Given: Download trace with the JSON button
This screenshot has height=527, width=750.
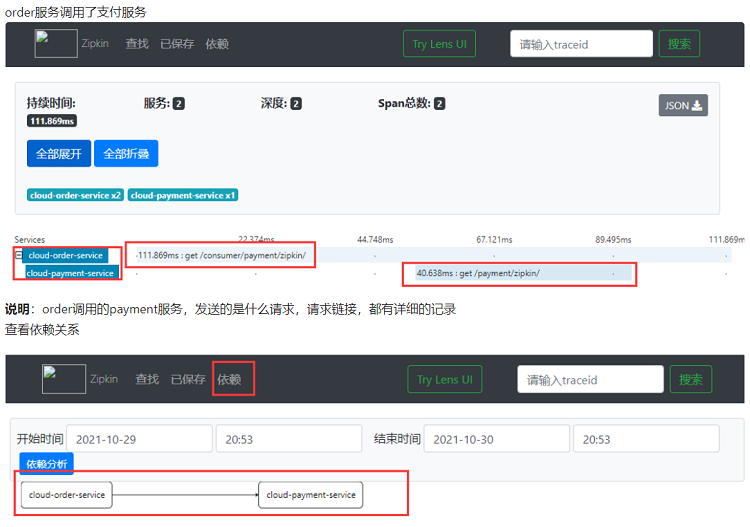Looking at the screenshot, I should [x=683, y=105].
